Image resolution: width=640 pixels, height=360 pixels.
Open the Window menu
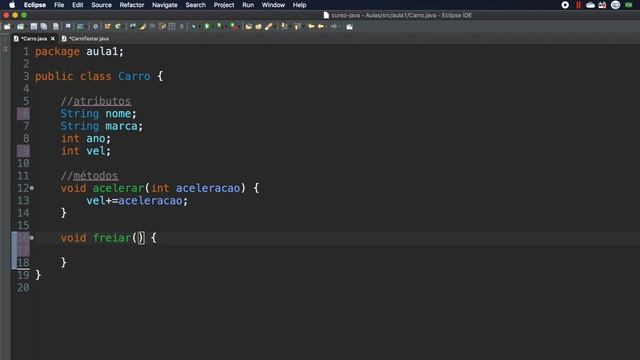click(273, 5)
